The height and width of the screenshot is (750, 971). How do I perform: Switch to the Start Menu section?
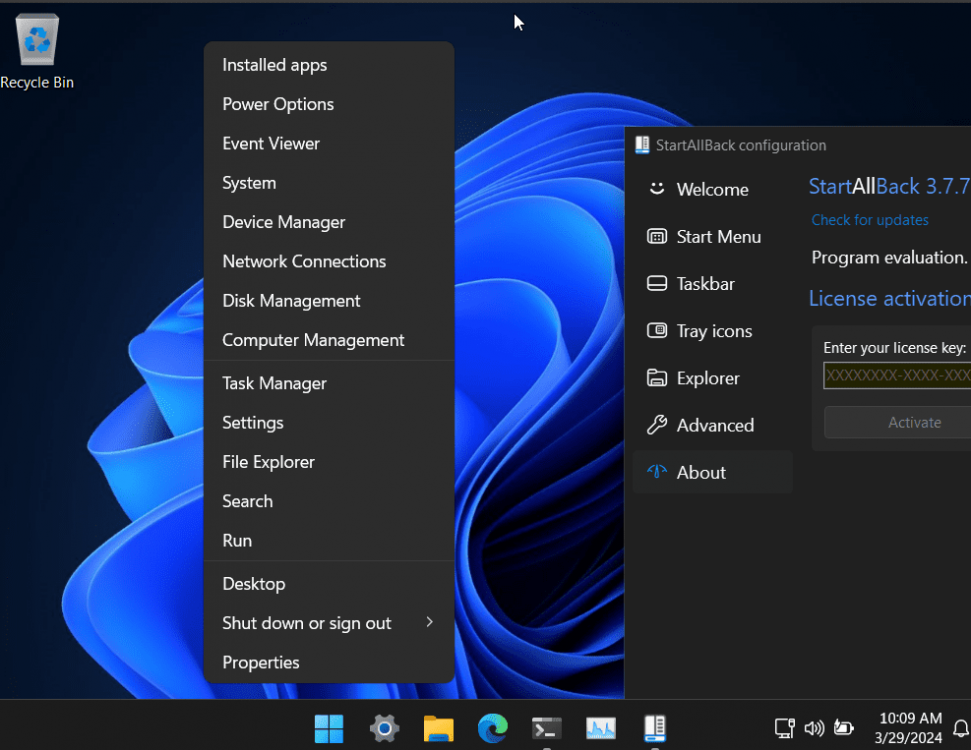718,237
